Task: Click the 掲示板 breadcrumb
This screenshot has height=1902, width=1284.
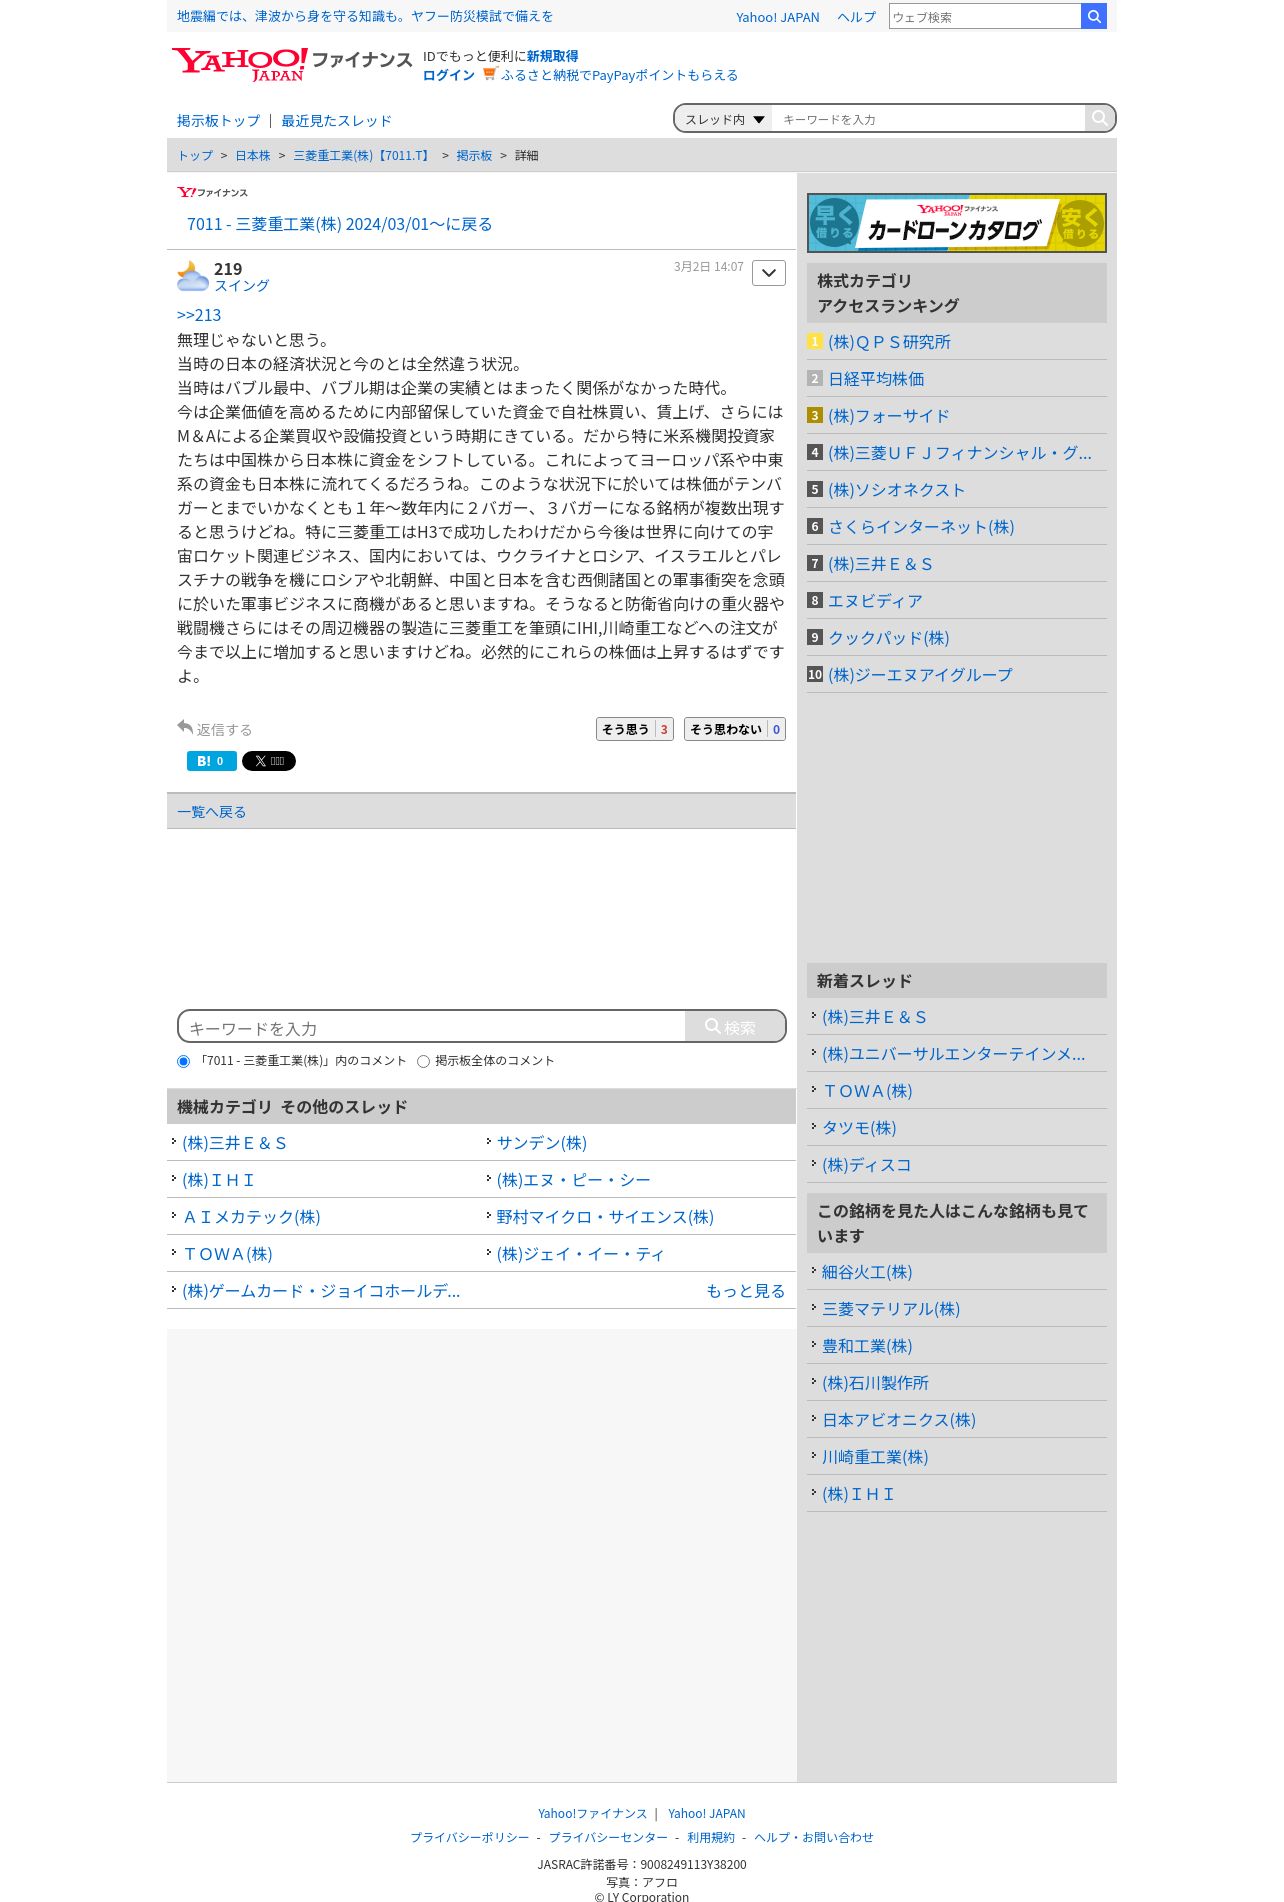Action: [474, 155]
